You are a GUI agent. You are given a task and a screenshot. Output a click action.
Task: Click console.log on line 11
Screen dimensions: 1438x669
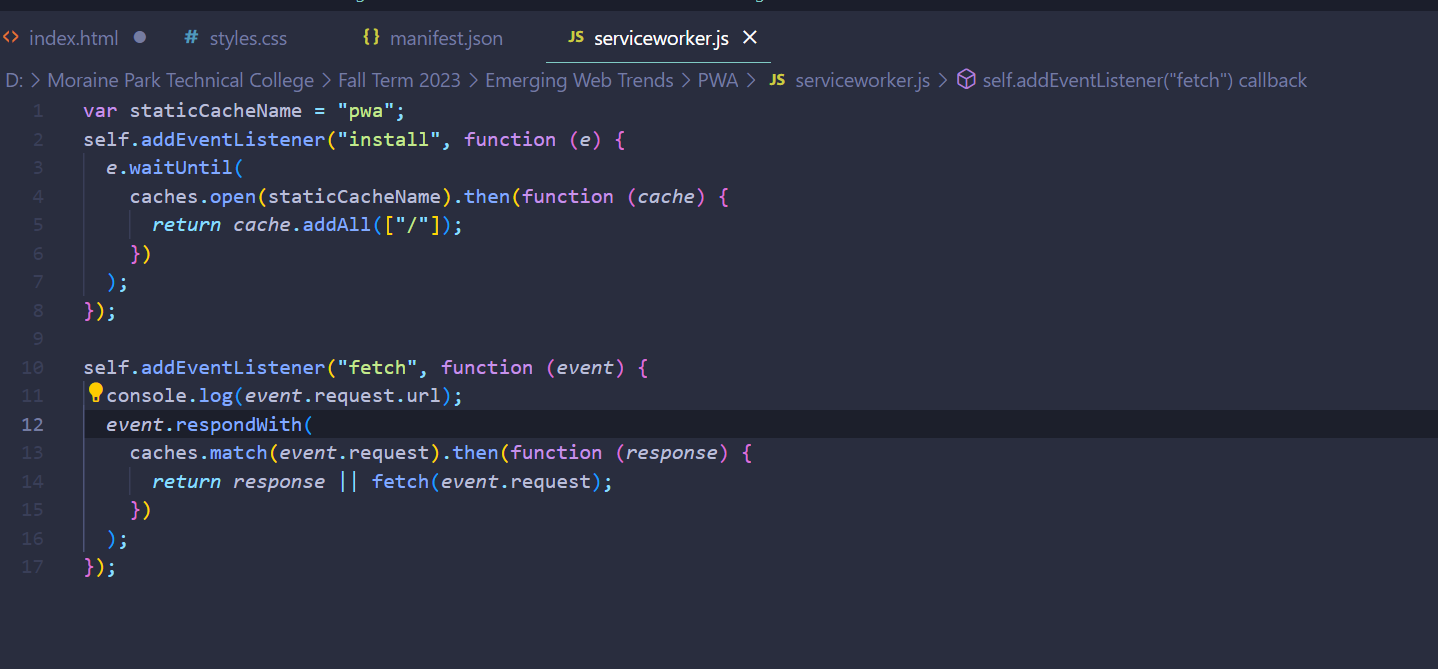coord(170,395)
